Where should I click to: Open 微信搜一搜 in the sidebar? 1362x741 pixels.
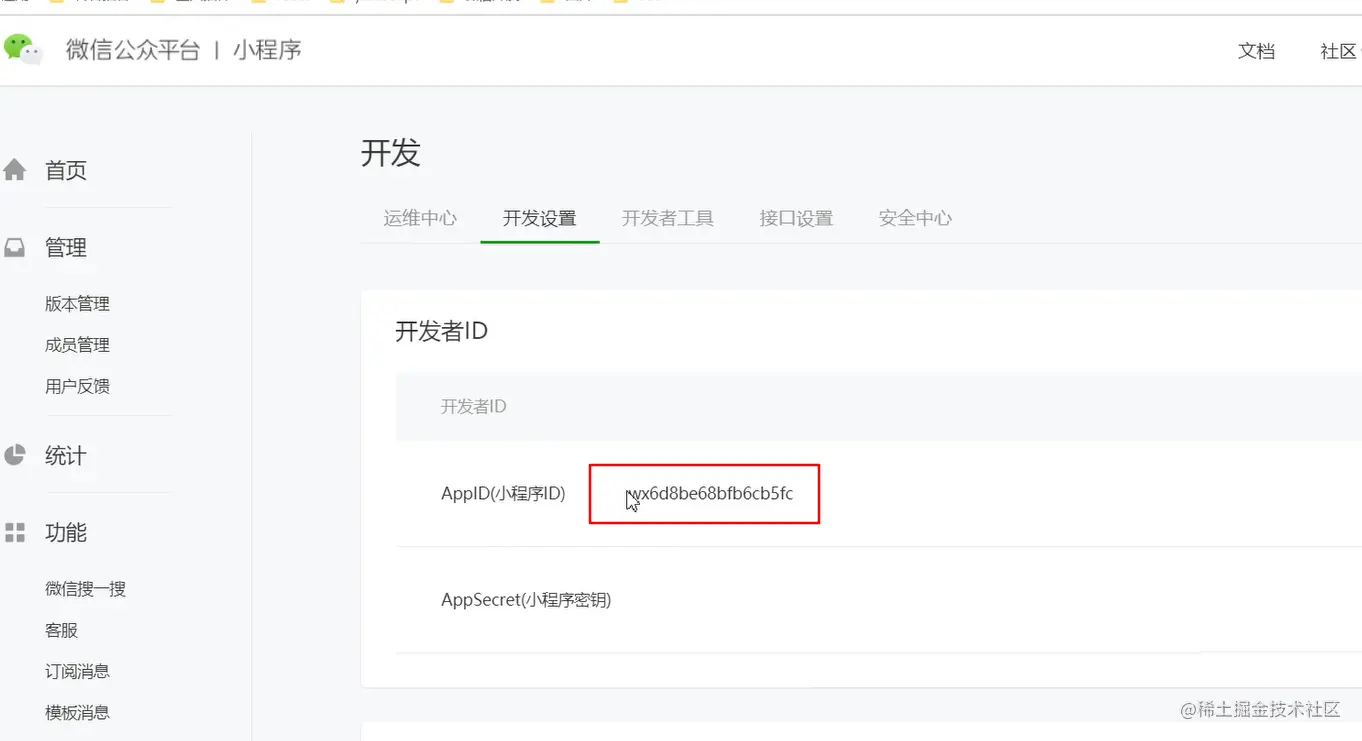tap(85, 589)
